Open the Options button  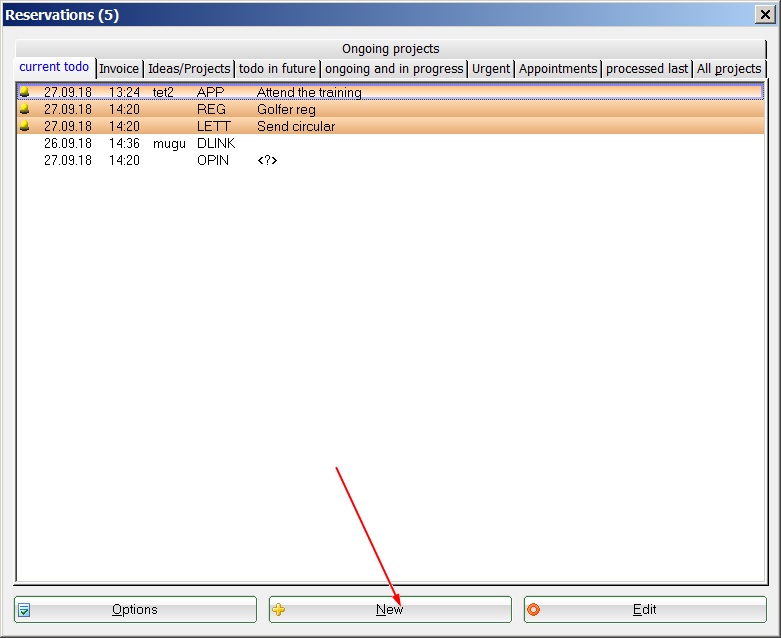(135, 610)
